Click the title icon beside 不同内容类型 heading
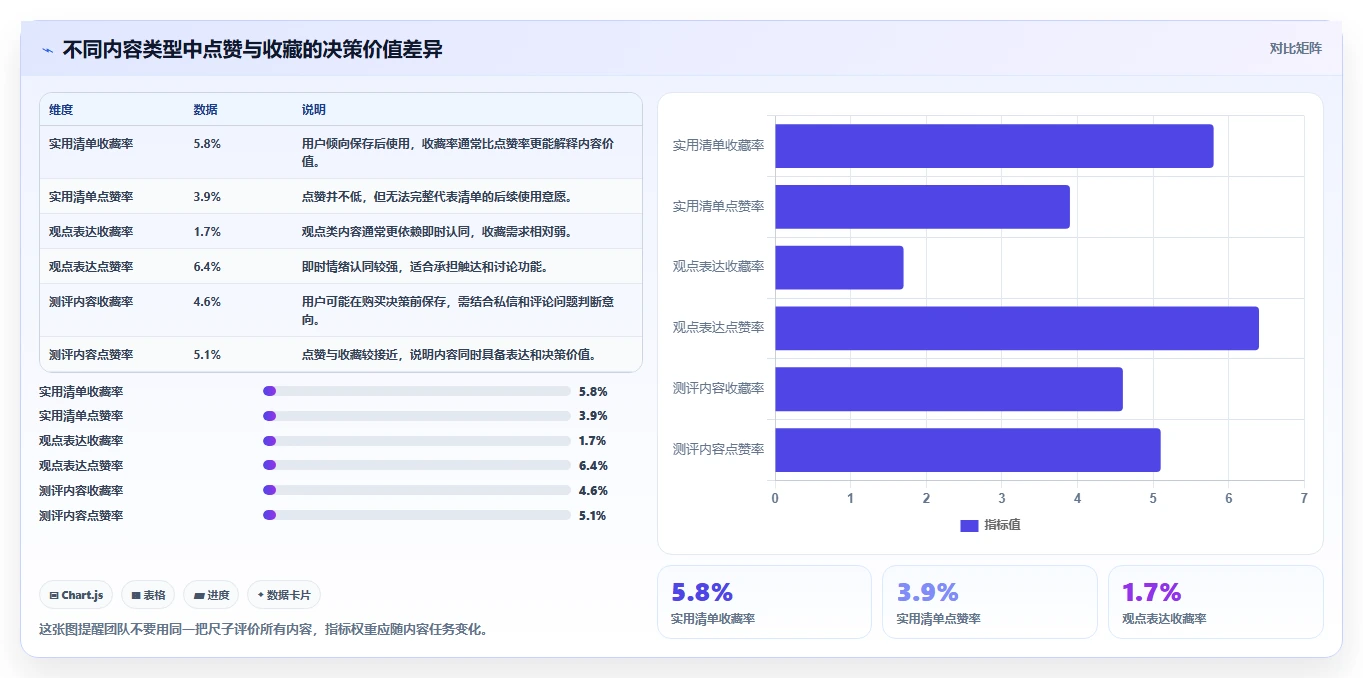1363x678 pixels. (47, 50)
